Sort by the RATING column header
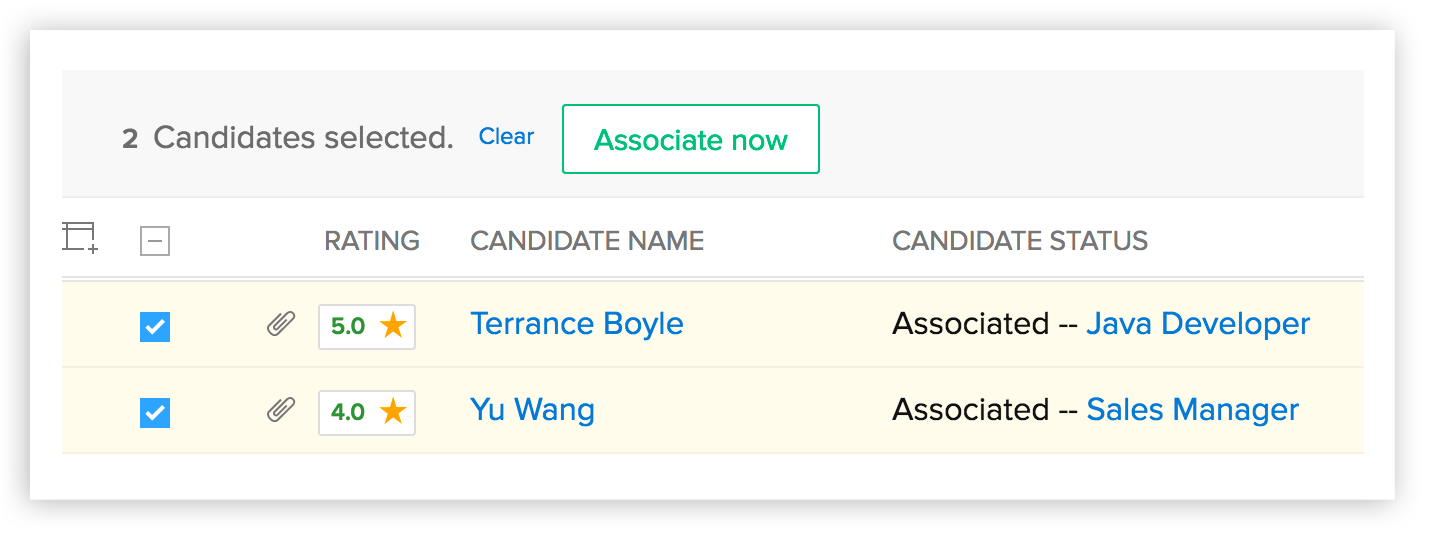The height and width of the screenshot is (548, 1437). click(x=372, y=241)
